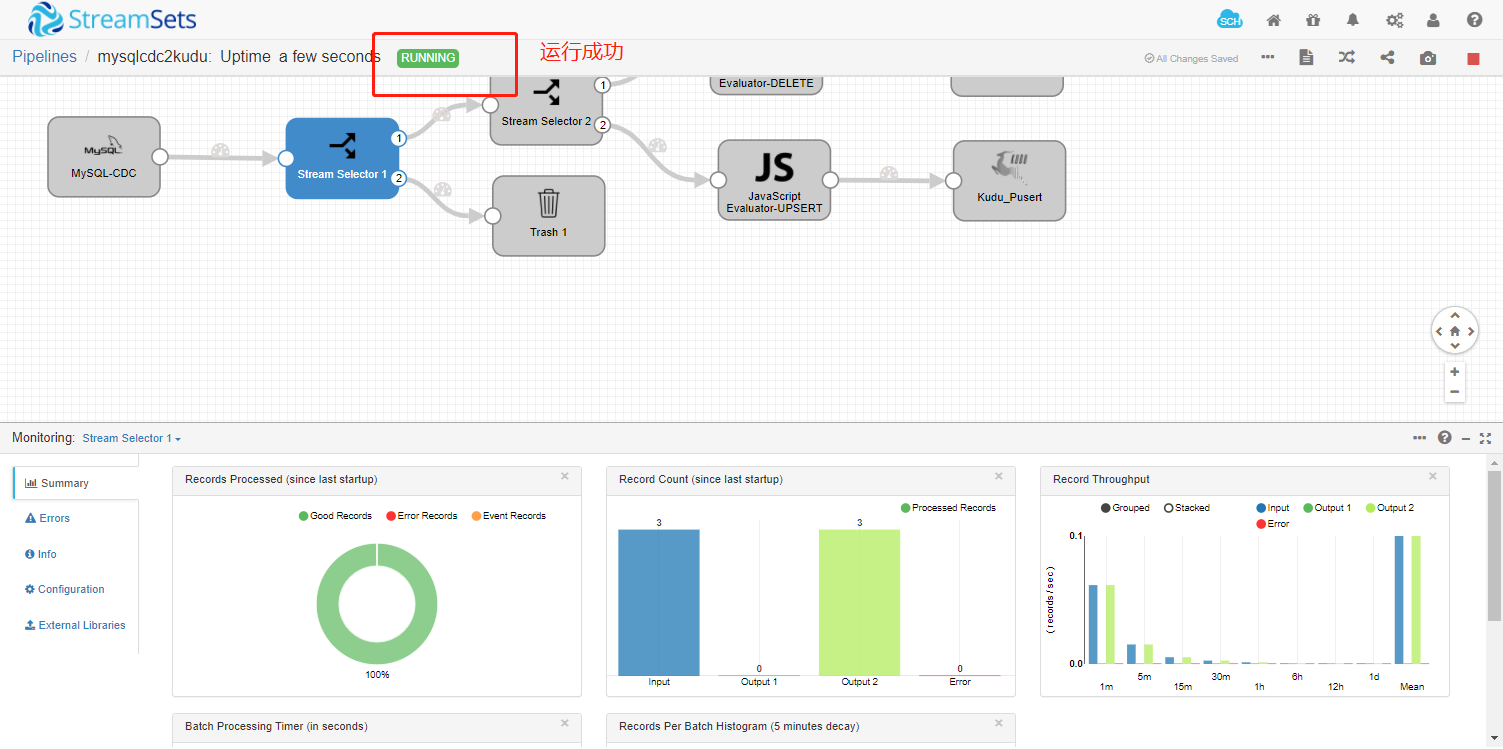
Task: Toggle Processed Records legend item
Action: tap(948, 508)
